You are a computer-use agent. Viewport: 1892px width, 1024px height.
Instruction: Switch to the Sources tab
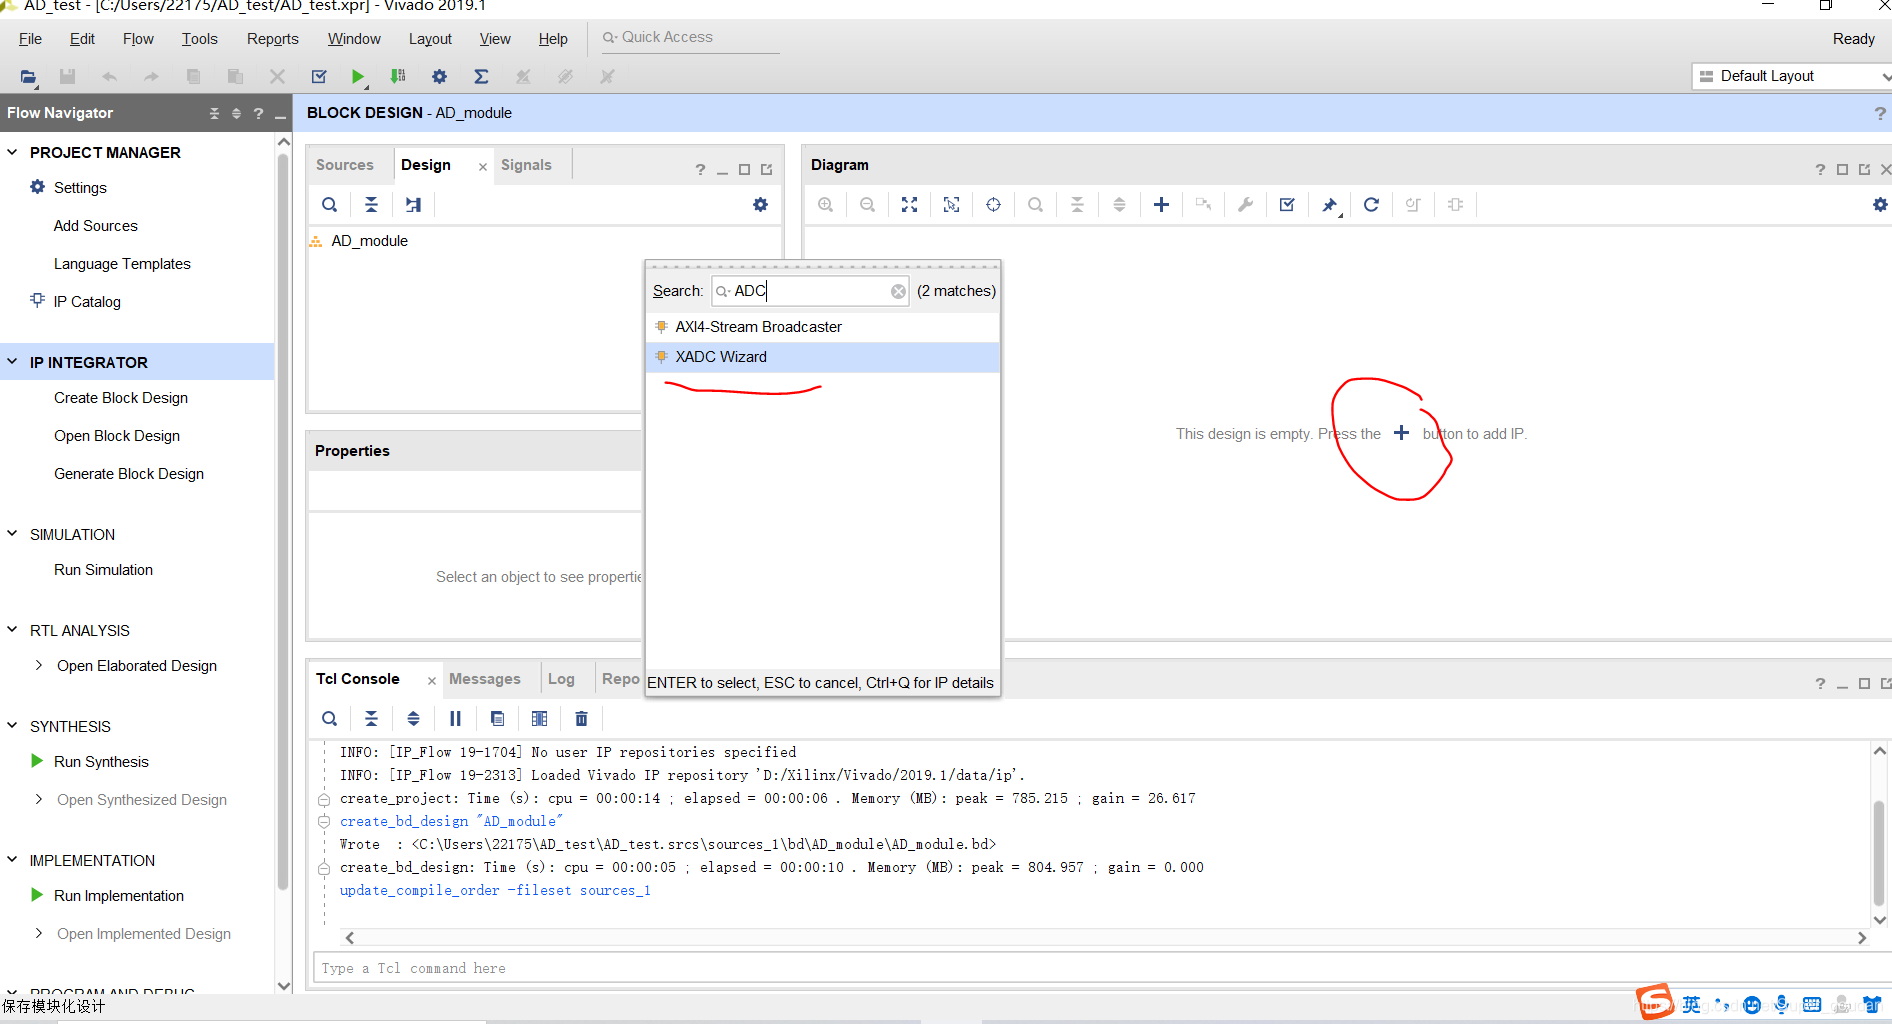click(x=345, y=165)
